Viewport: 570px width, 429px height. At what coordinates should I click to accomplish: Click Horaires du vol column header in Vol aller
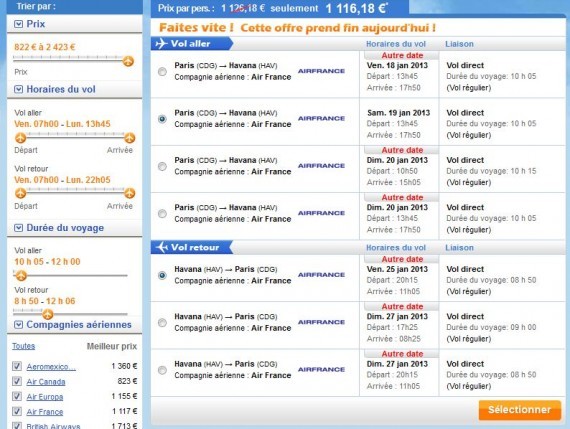(x=396, y=44)
